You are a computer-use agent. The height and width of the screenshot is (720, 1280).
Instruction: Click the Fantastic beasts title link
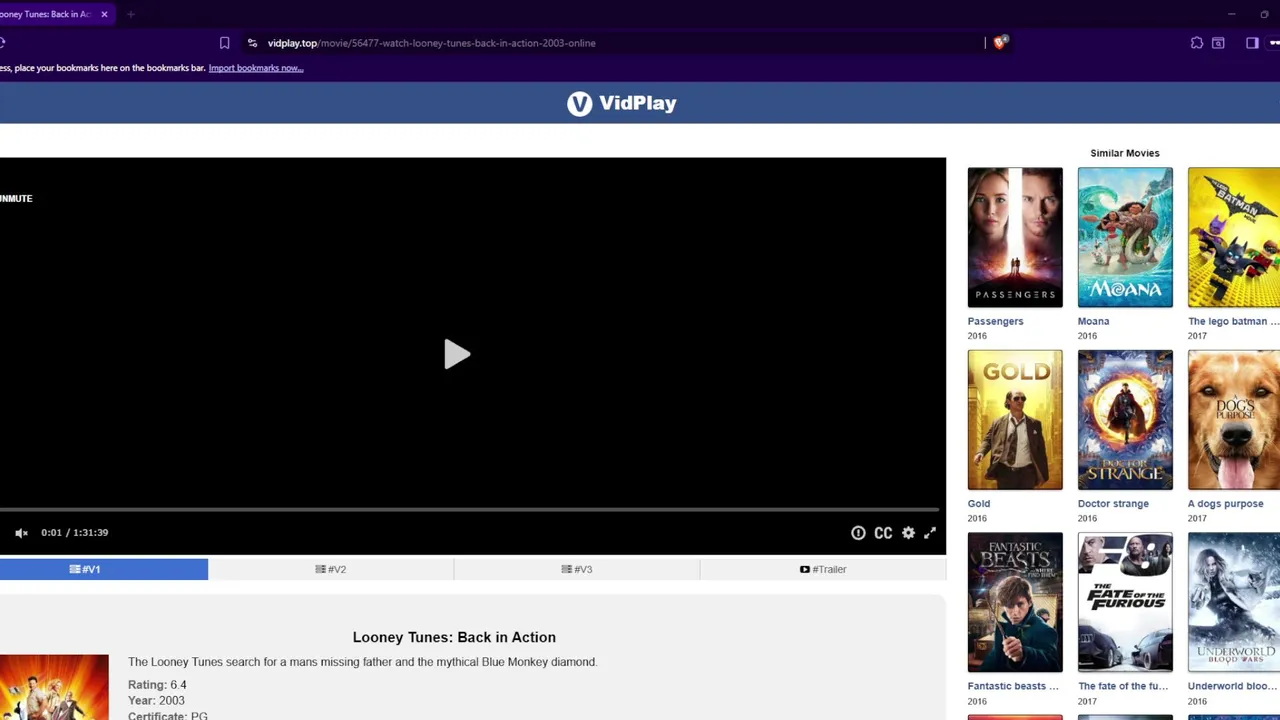tap(1013, 686)
